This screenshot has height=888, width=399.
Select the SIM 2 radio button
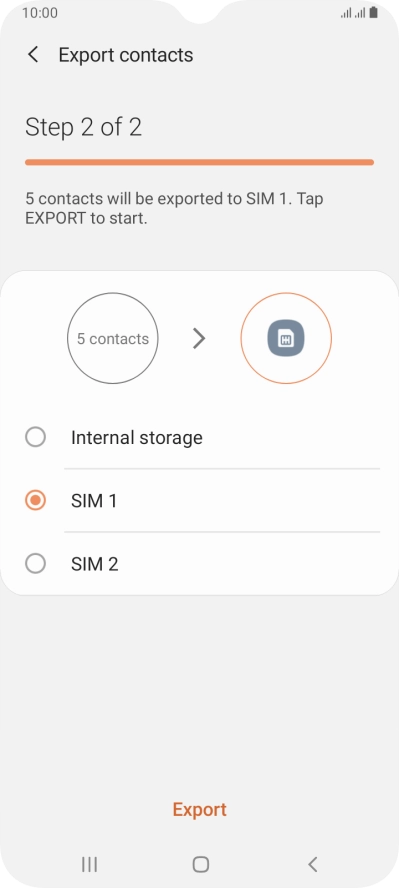36,564
